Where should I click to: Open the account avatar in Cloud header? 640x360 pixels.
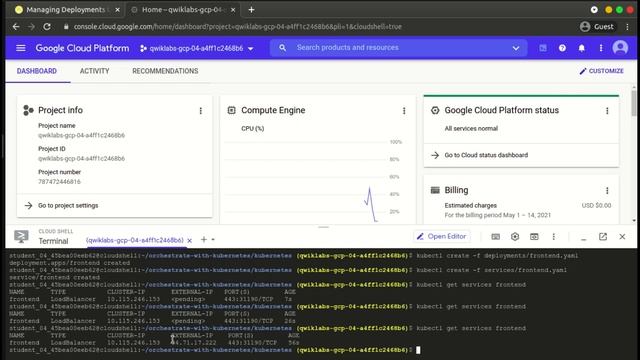(620, 48)
